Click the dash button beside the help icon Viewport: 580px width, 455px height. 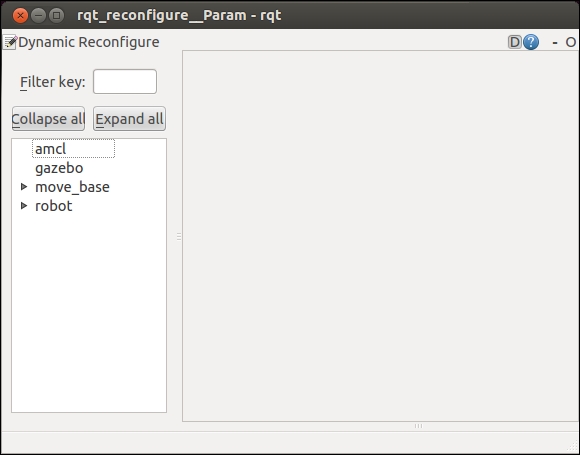[x=554, y=43]
